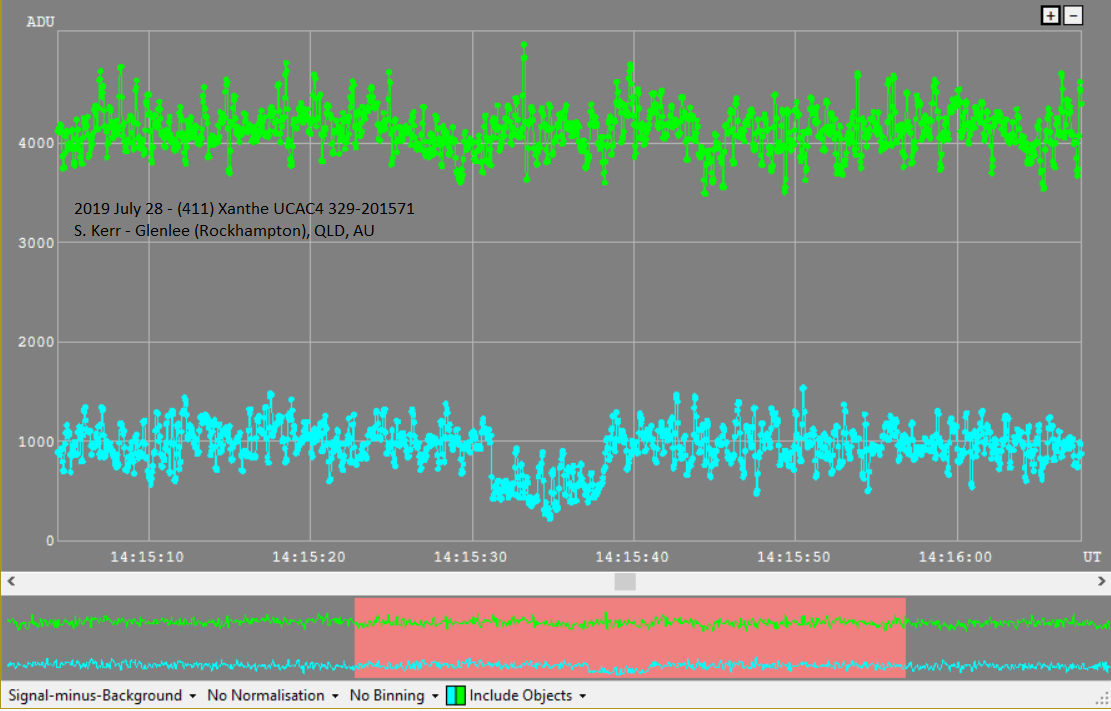The image size is (1111, 711).
Task: Click the minus zoom-out icon
Action: coord(1073,15)
